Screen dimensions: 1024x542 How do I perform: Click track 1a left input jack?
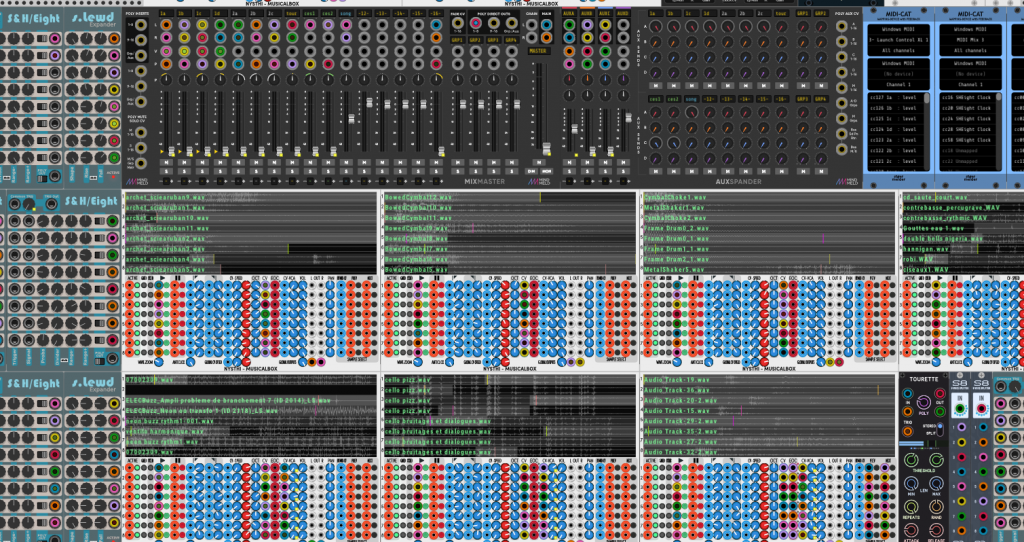click(x=167, y=25)
